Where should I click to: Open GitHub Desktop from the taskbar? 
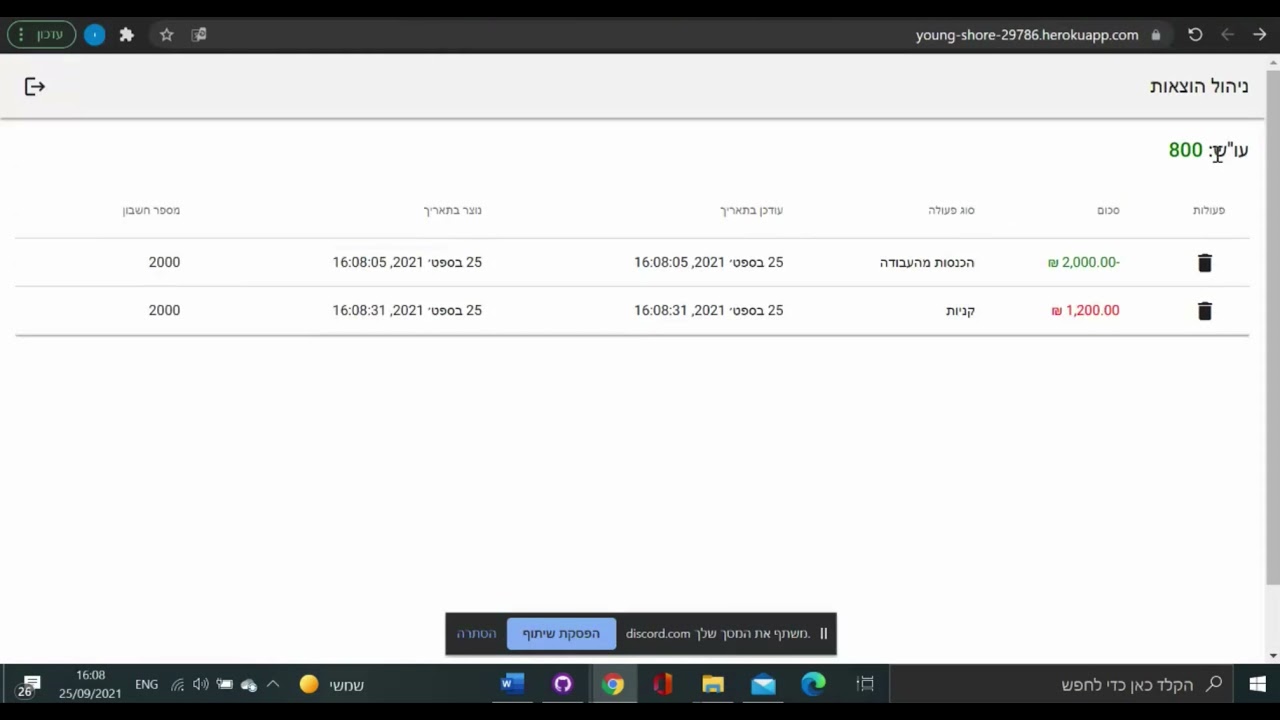[x=562, y=685]
